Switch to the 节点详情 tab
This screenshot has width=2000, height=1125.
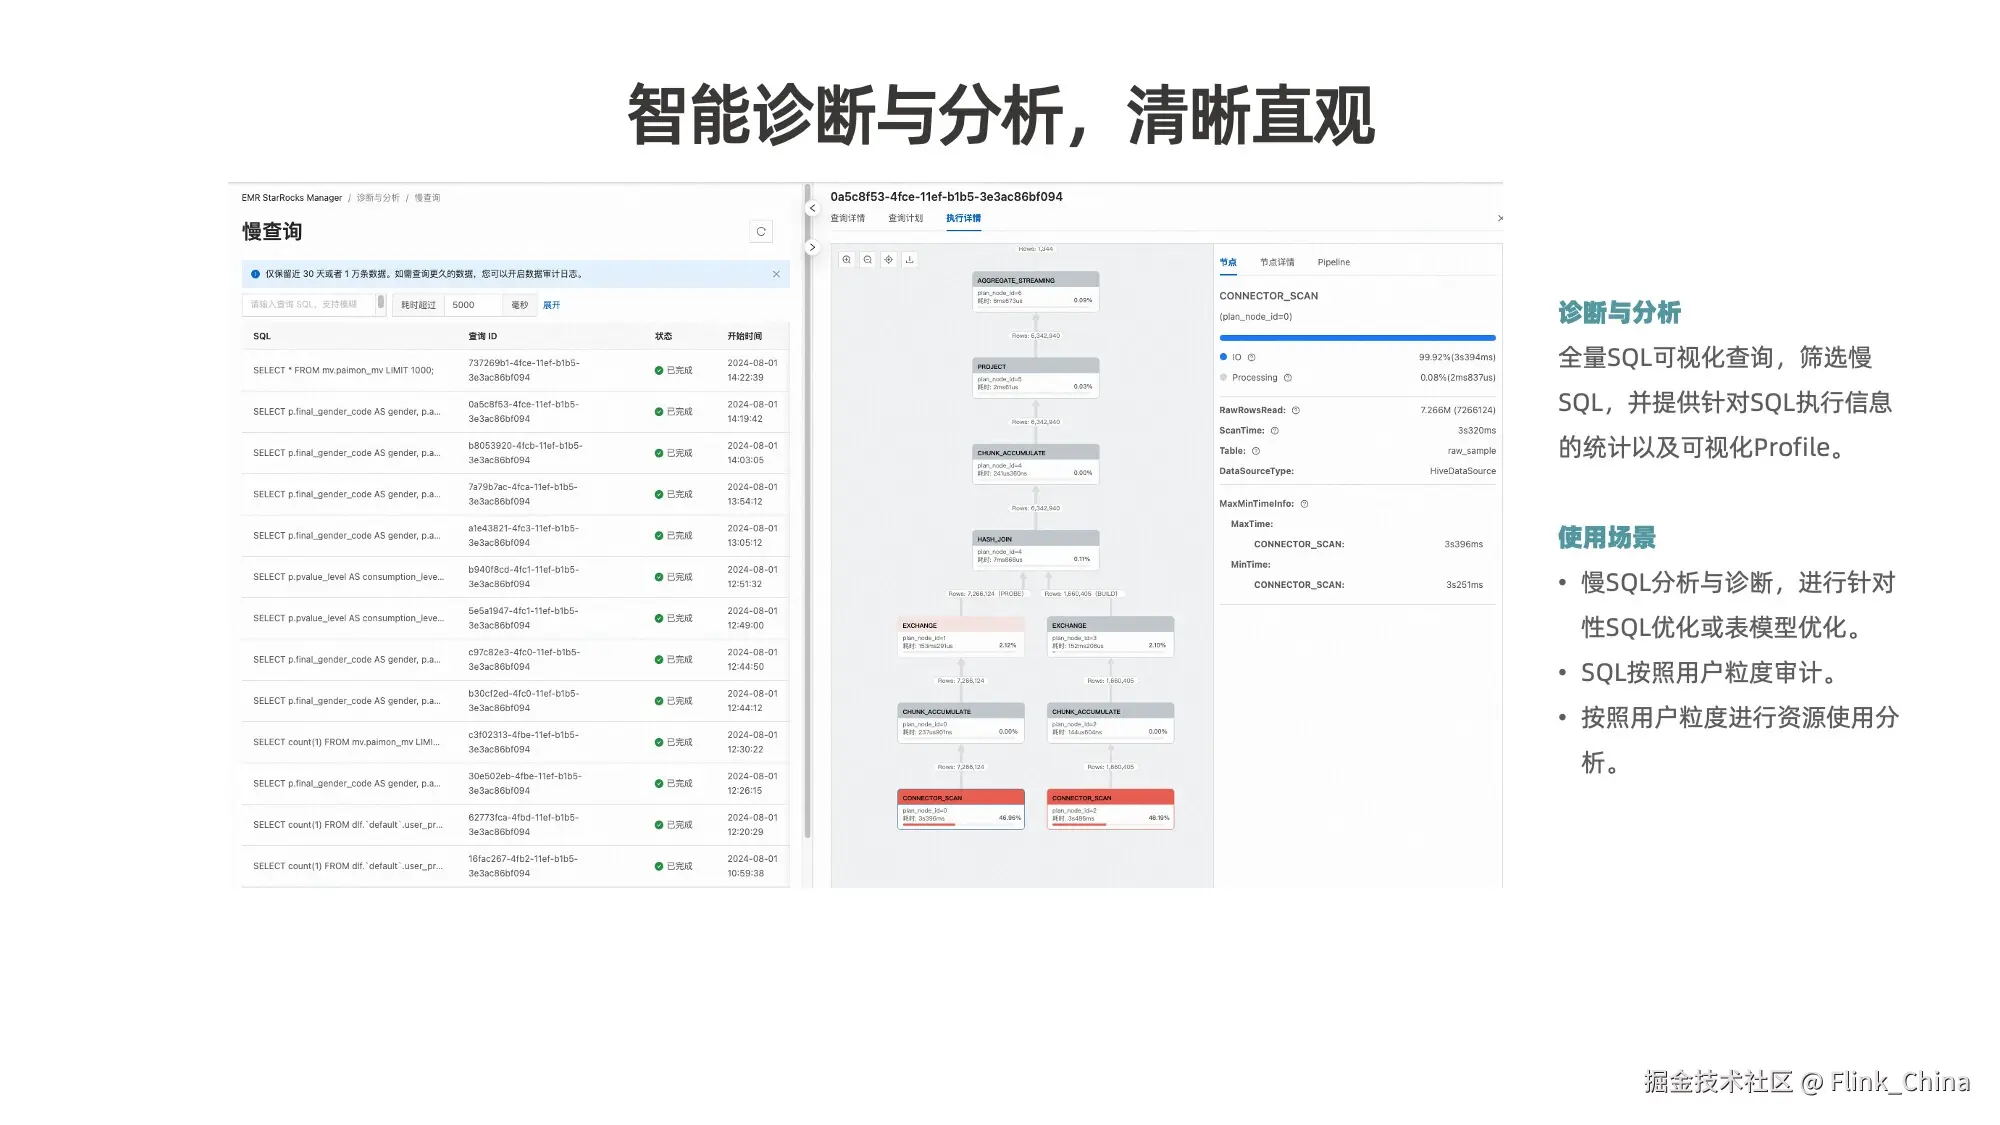(x=1277, y=263)
